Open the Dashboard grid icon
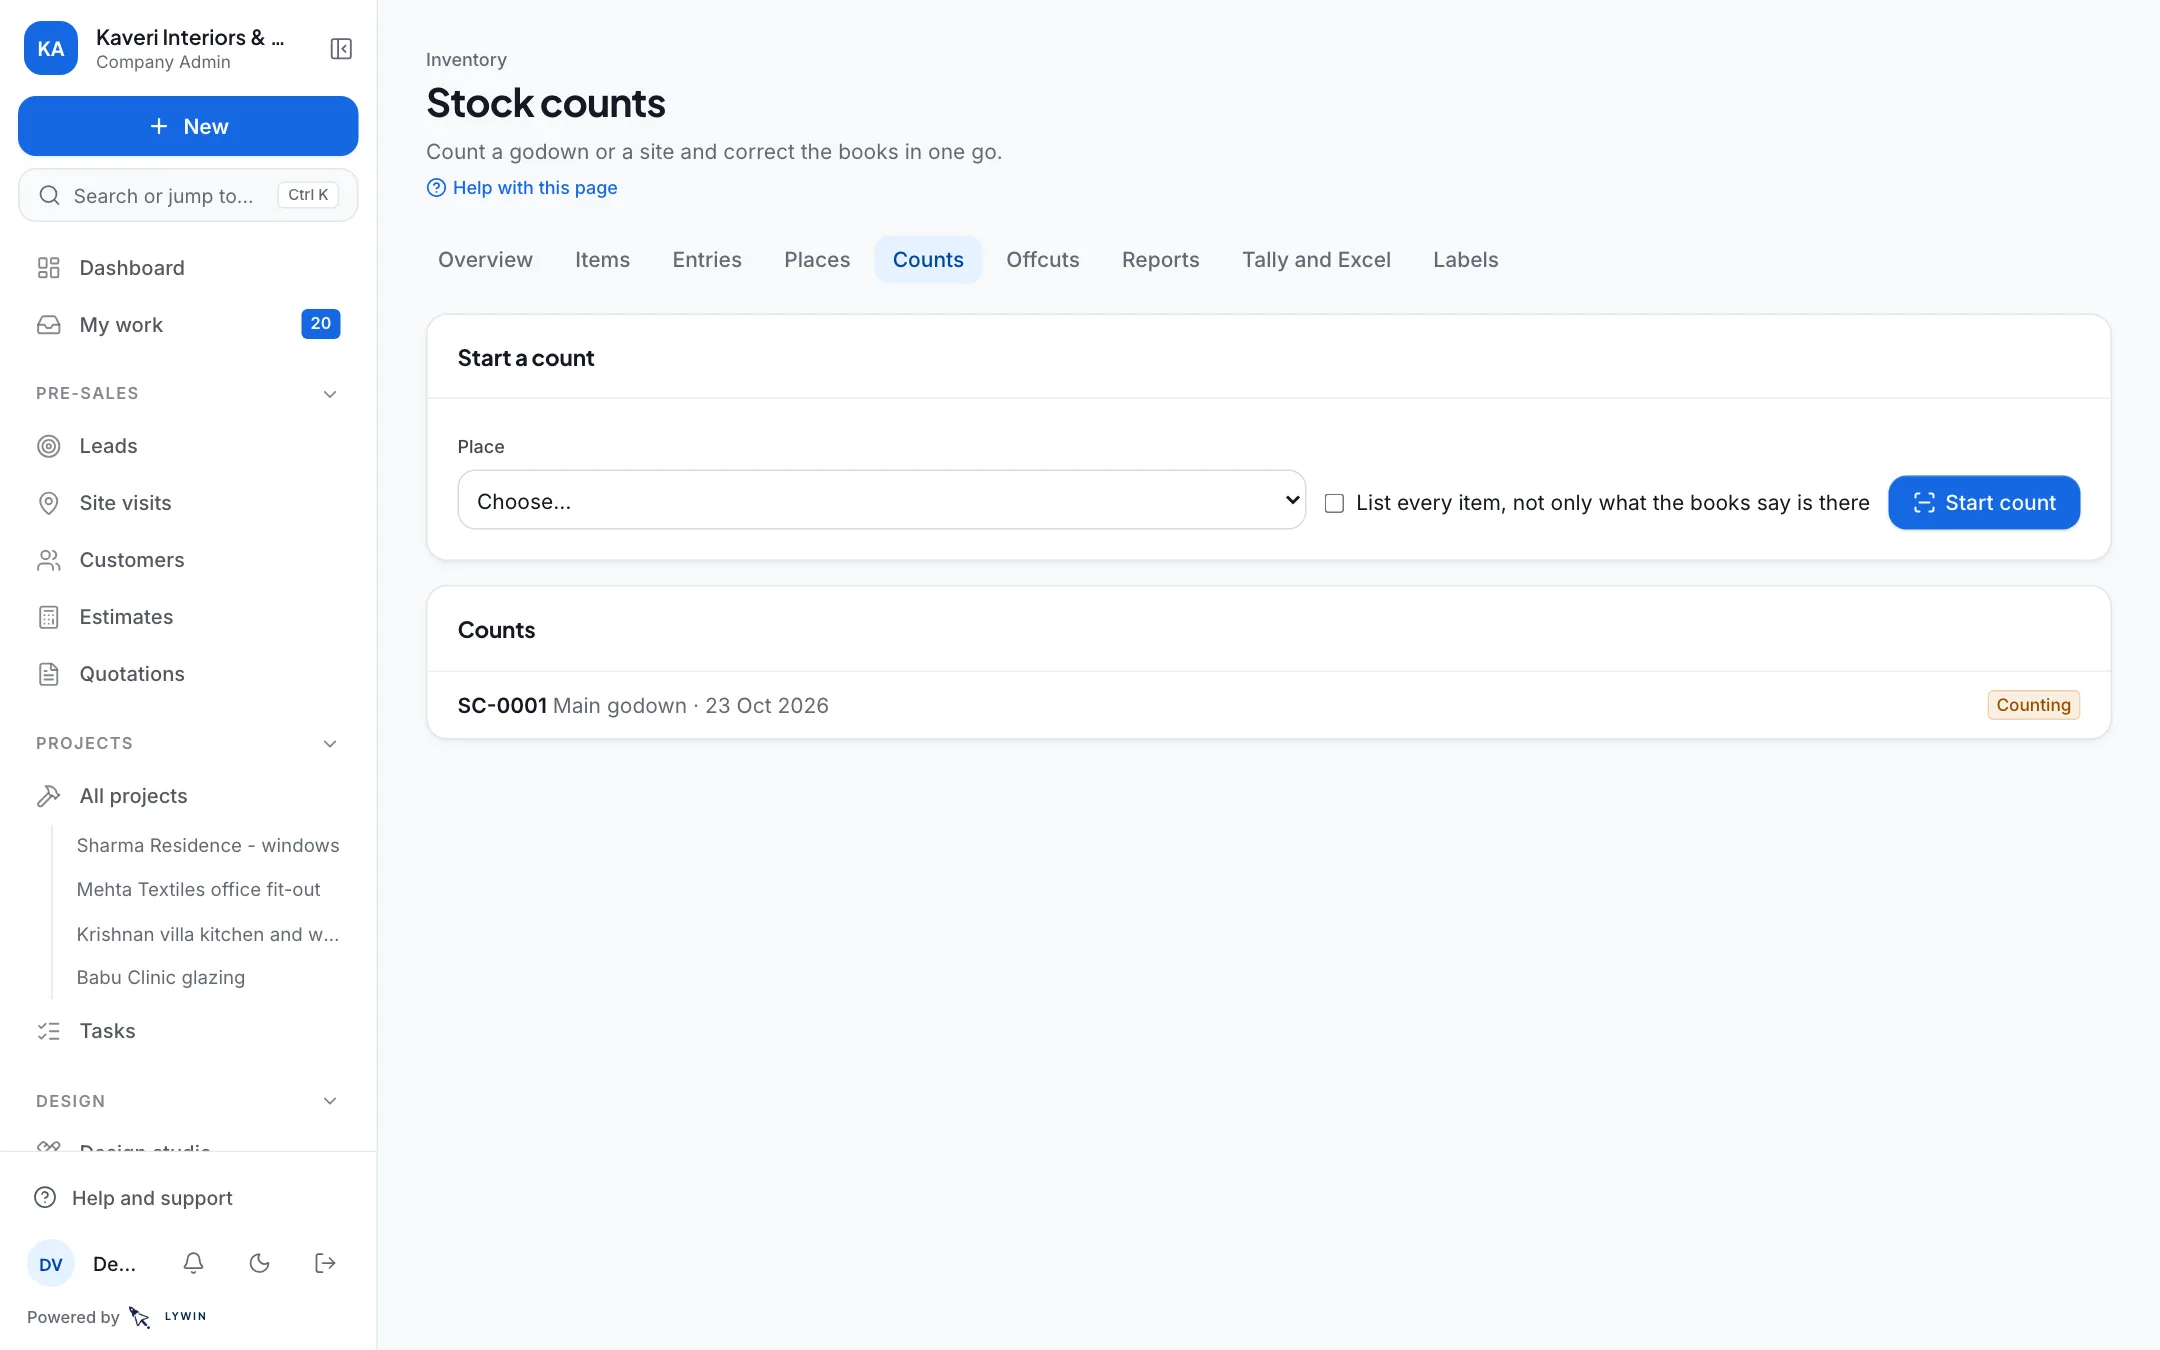 coord(48,268)
